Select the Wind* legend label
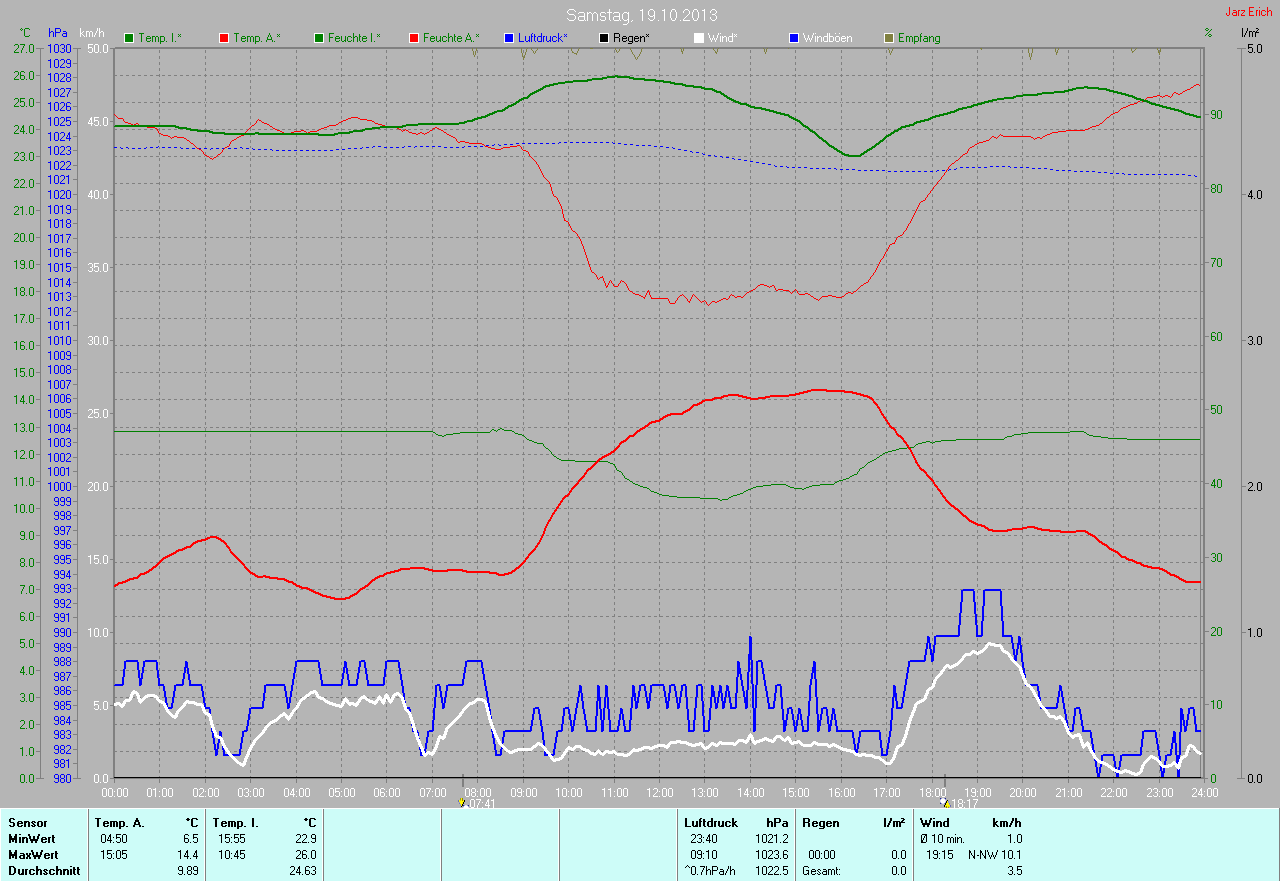Screen dimensions: 1280x881 [x=723, y=38]
